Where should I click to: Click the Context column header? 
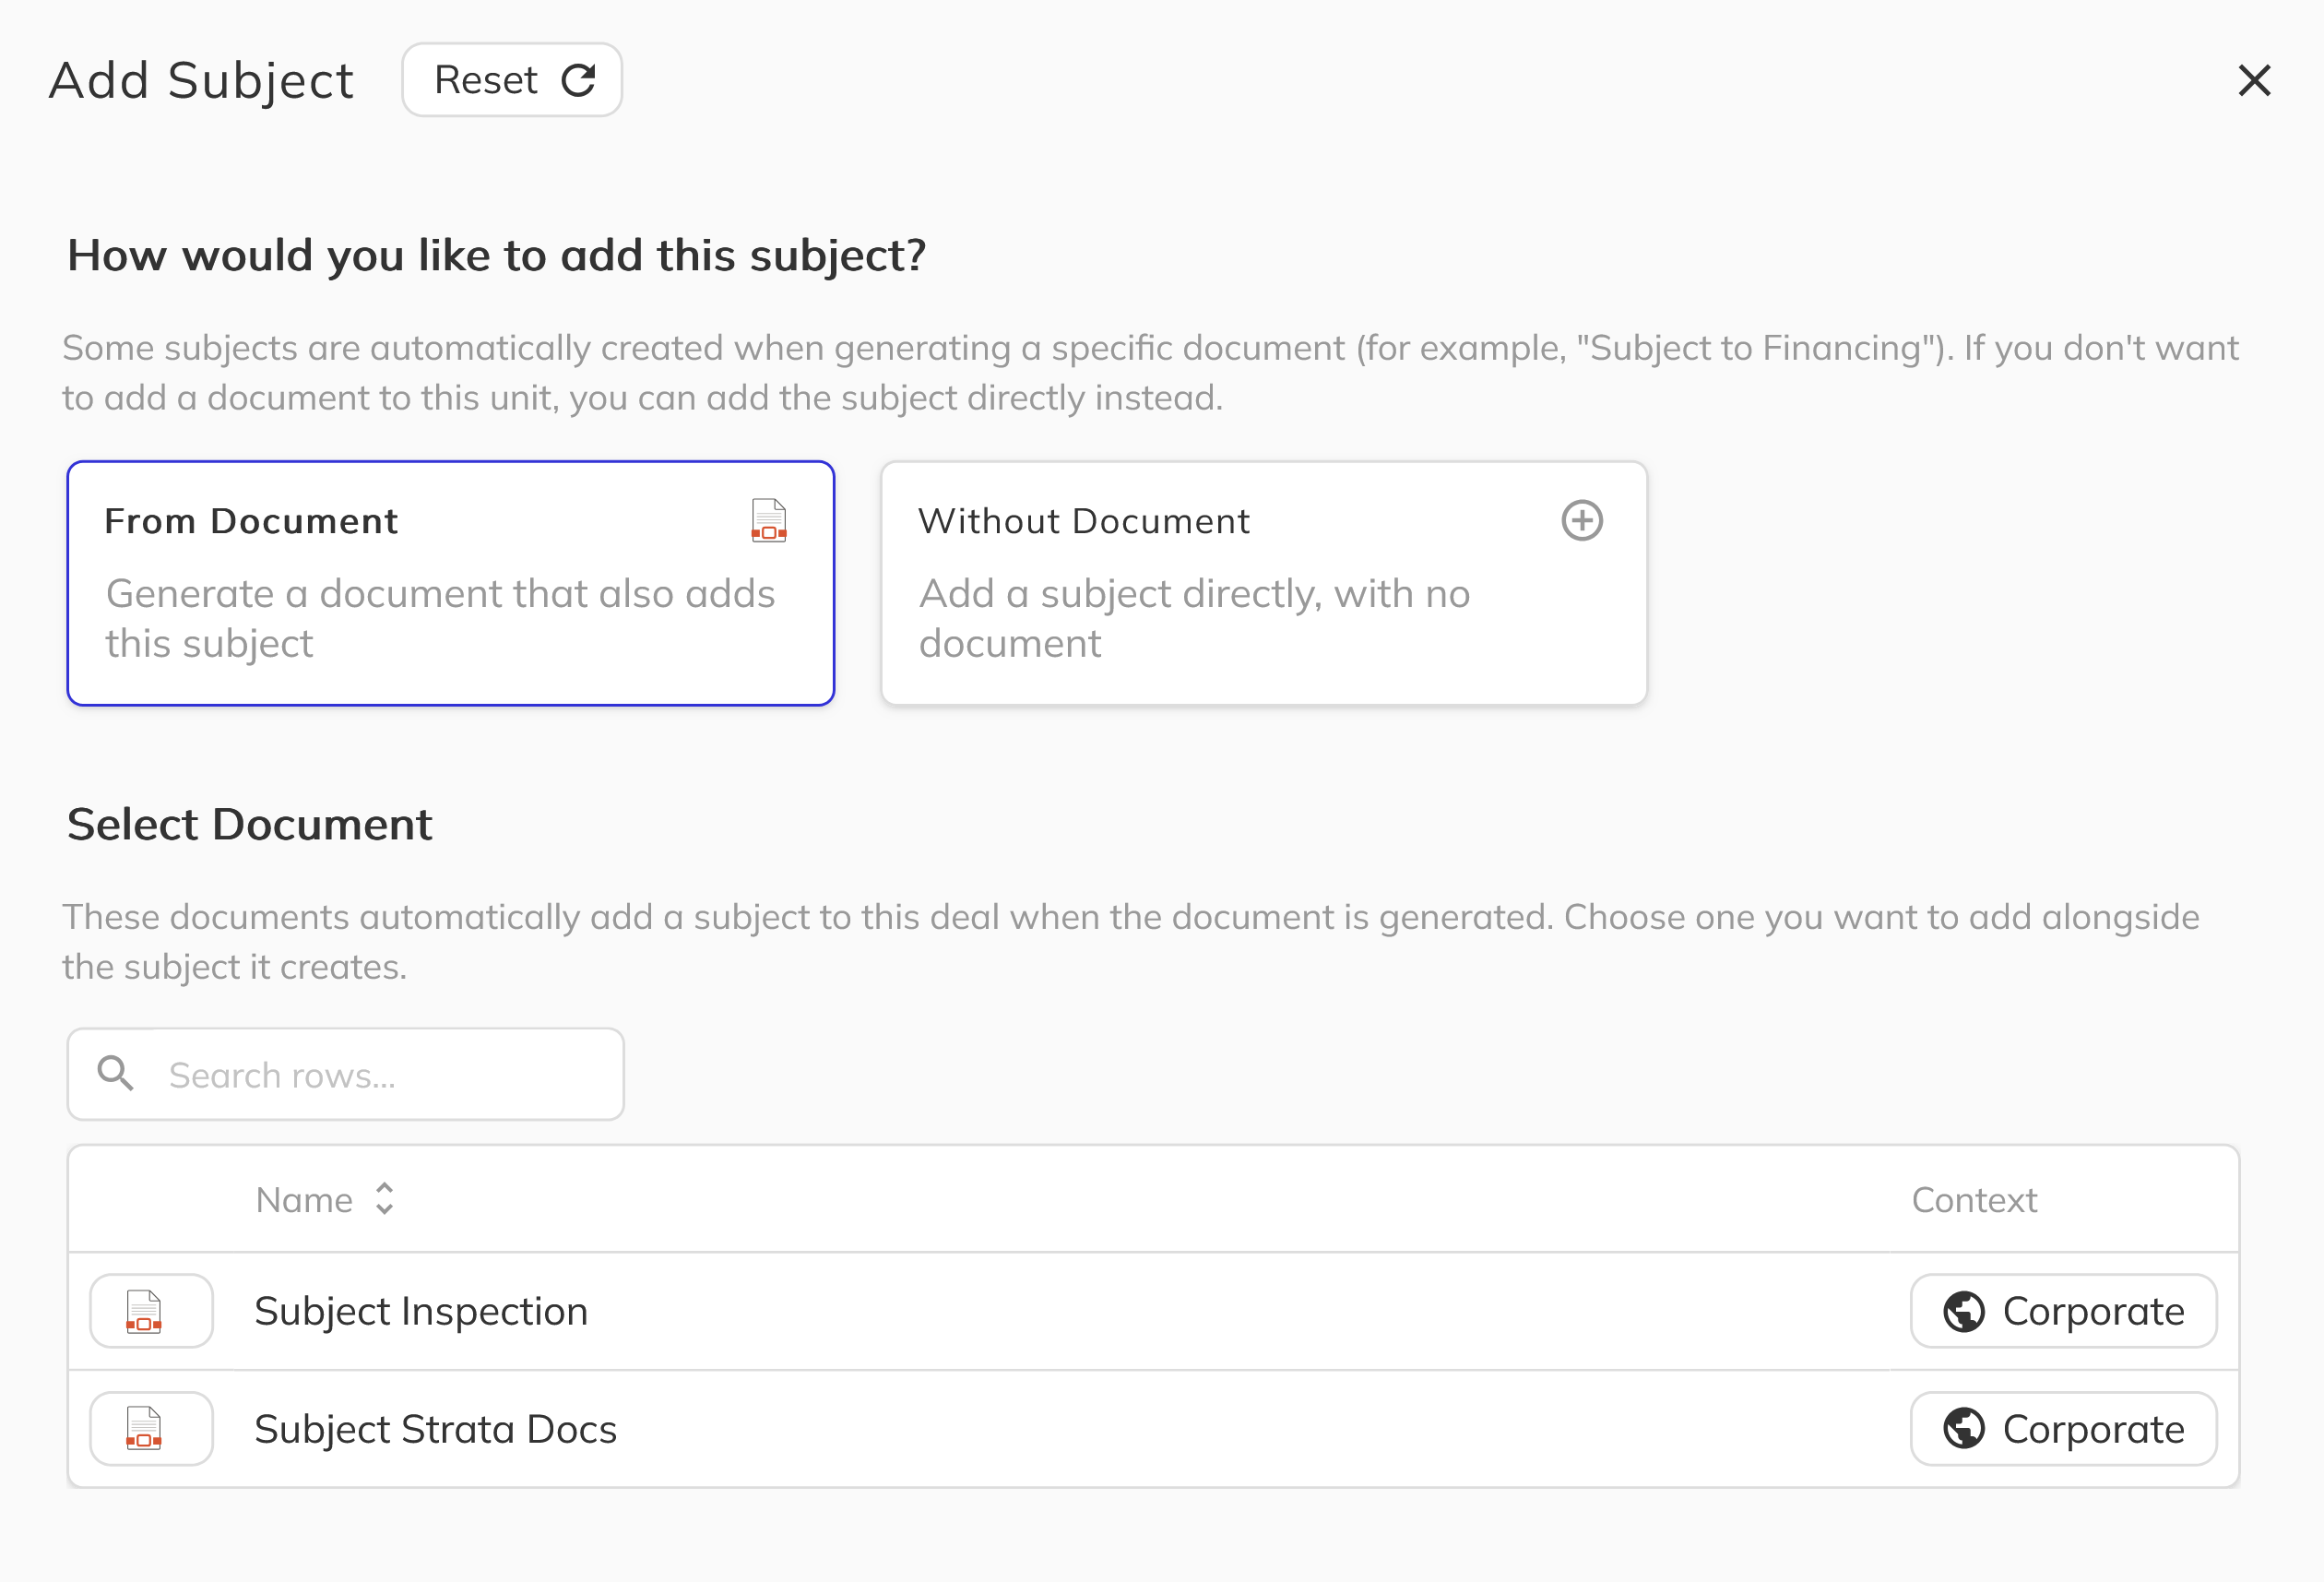pos(1974,1199)
